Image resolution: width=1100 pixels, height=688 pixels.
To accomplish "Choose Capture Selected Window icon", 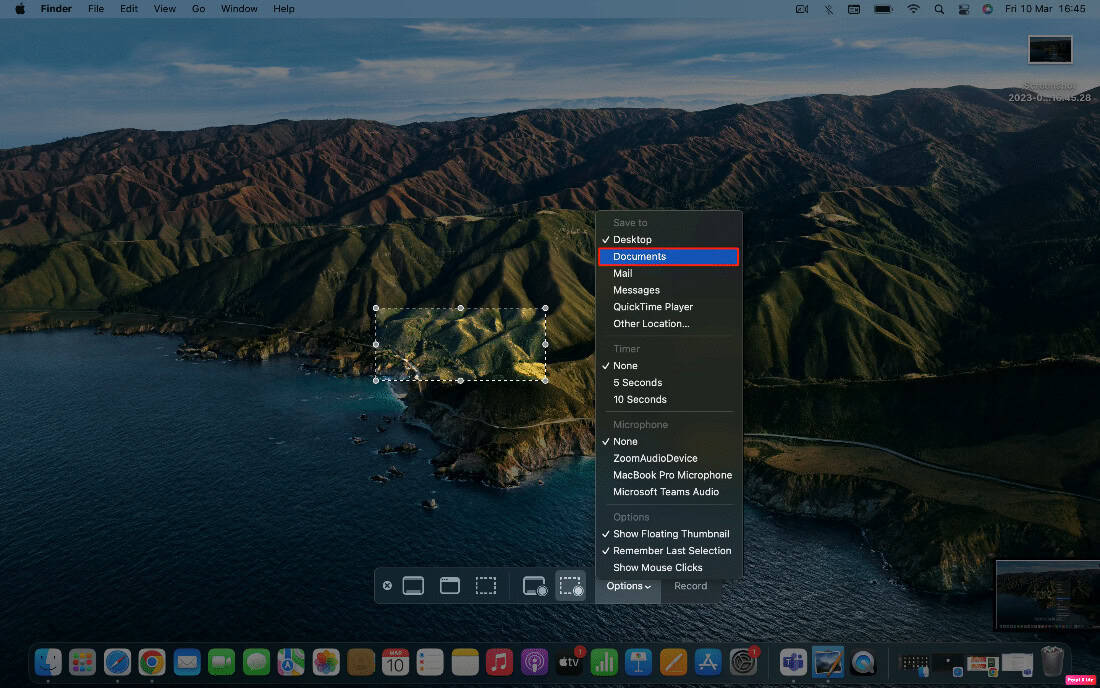I will (450, 586).
